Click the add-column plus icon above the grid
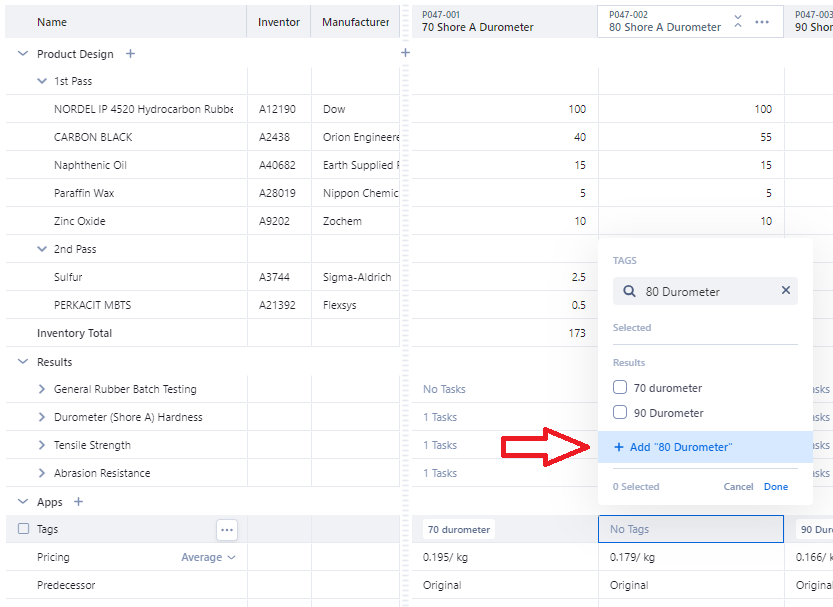 pyautogui.click(x=405, y=52)
